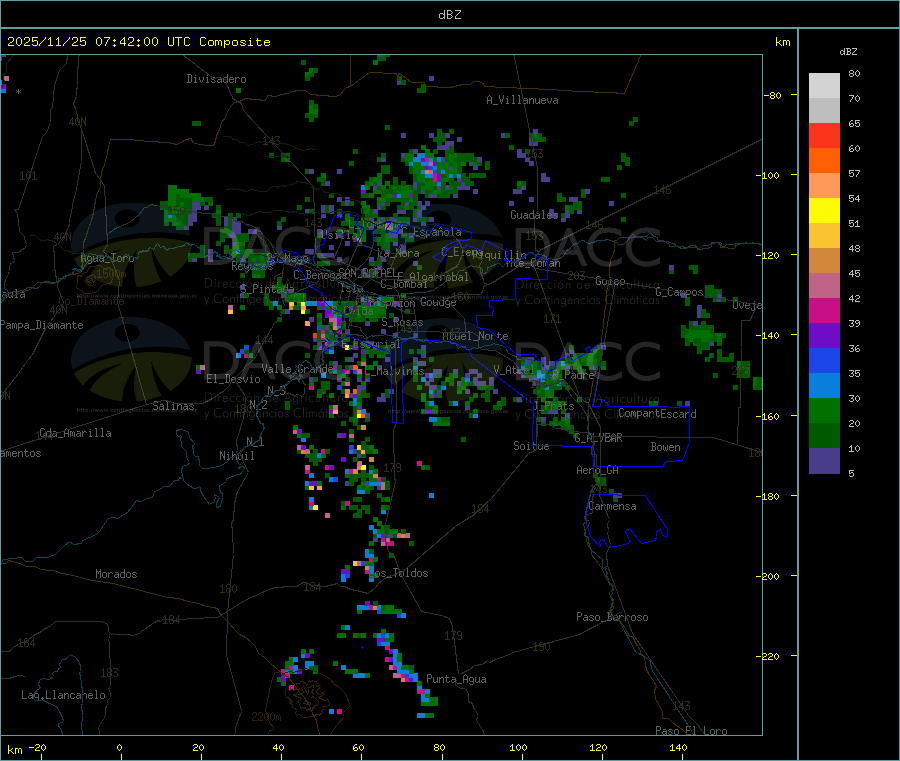
Task: Click the dBZ legend heading
Action: click(848, 52)
